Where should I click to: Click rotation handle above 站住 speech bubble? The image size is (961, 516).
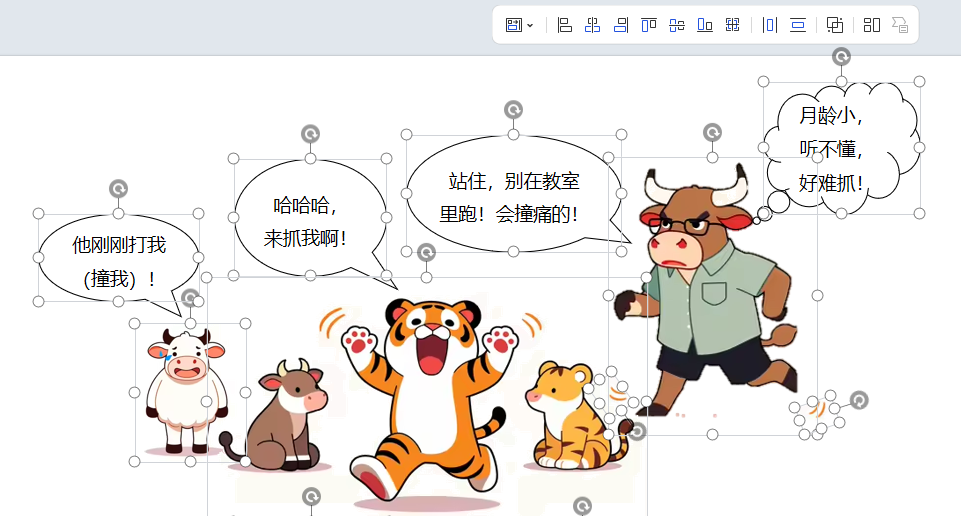point(514,110)
